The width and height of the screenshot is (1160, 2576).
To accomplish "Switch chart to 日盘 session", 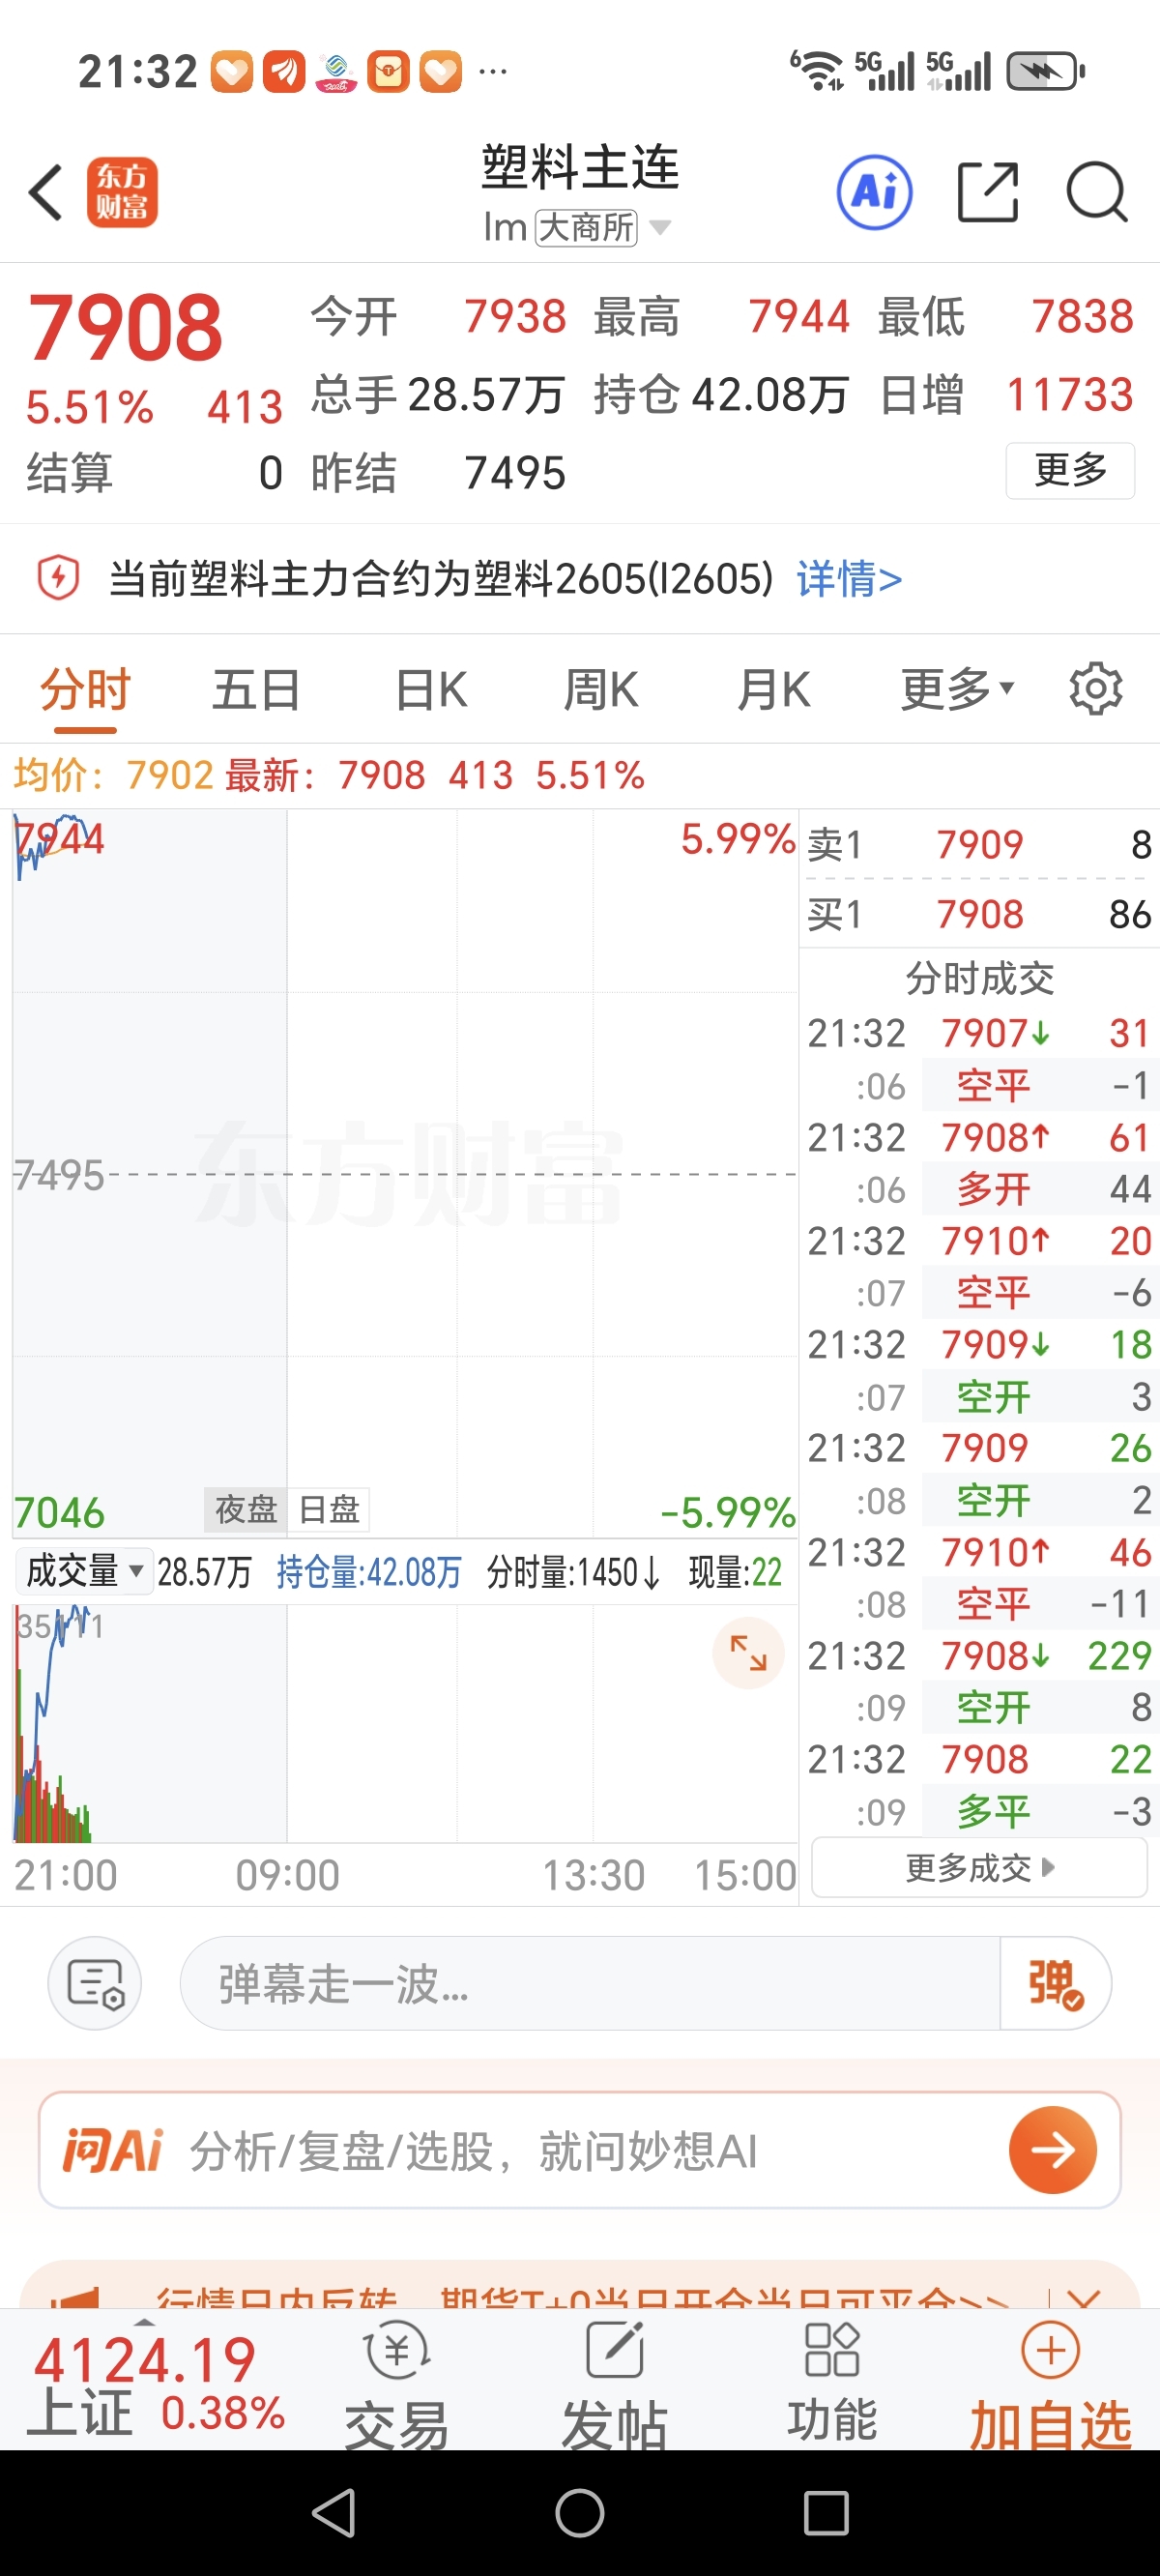I will coord(329,1509).
